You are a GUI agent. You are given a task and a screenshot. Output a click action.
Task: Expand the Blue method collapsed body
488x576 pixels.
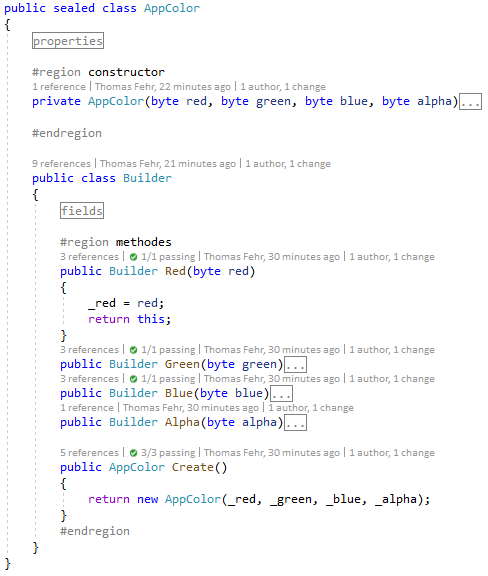pos(281,394)
